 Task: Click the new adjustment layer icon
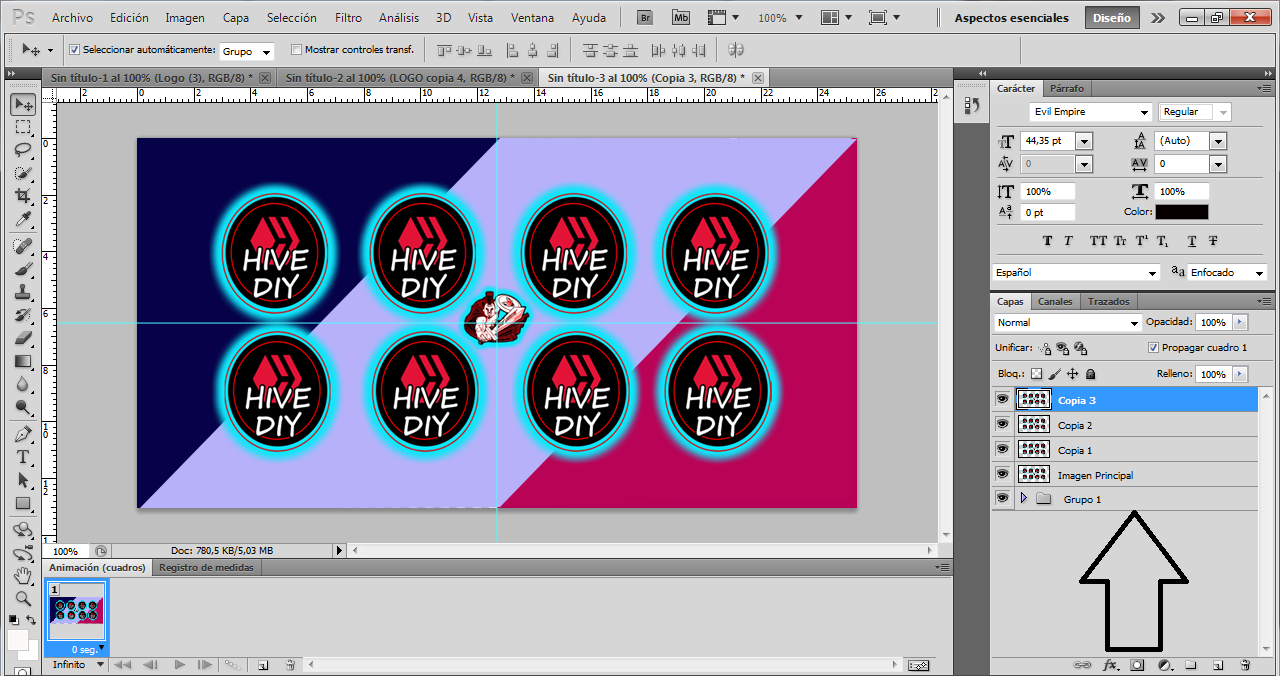click(1165, 664)
